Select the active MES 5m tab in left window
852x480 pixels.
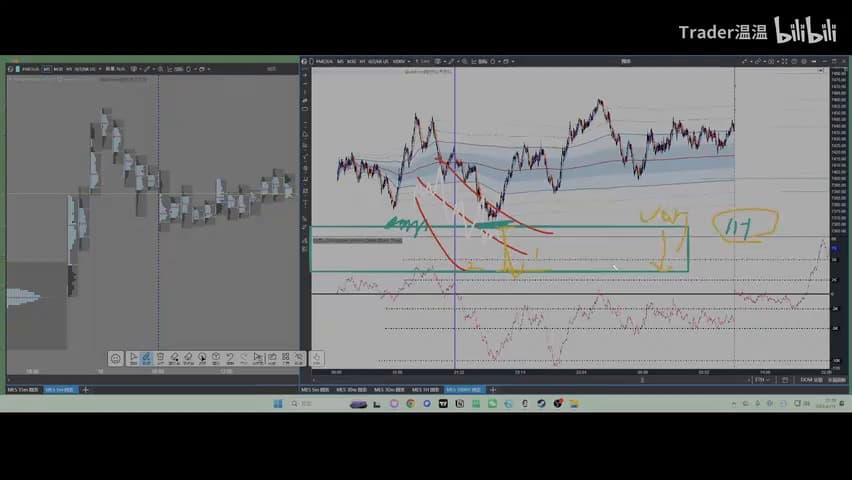59,390
